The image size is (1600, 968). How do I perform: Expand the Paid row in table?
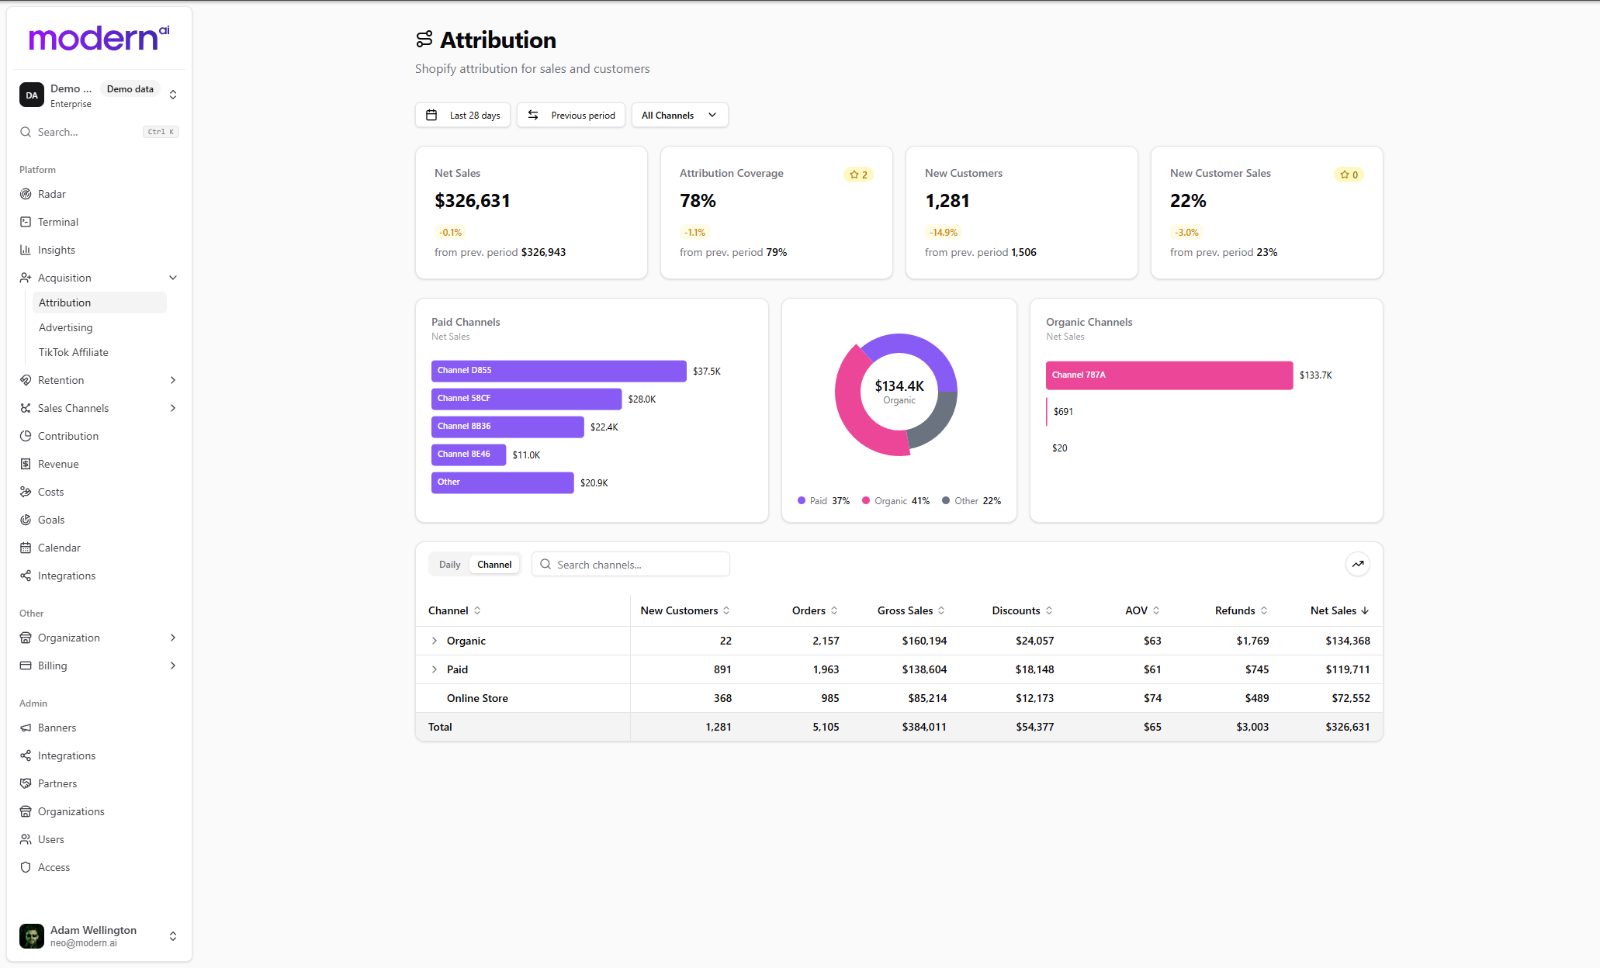coord(434,670)
